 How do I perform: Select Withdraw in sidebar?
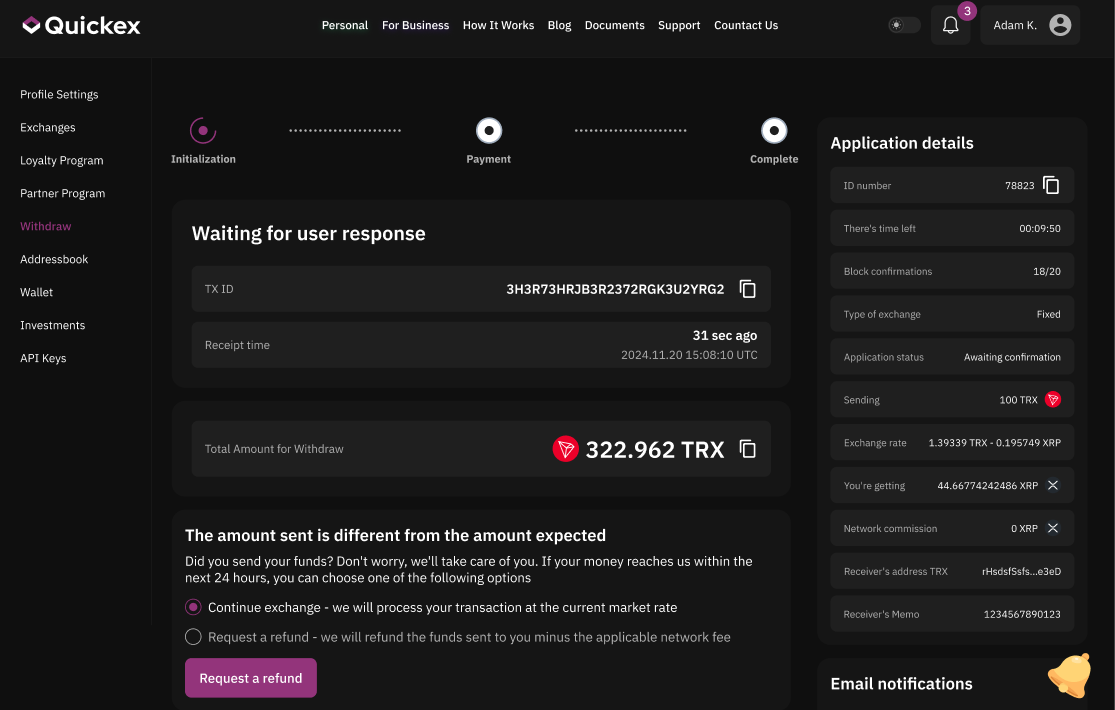pos(46,226)
